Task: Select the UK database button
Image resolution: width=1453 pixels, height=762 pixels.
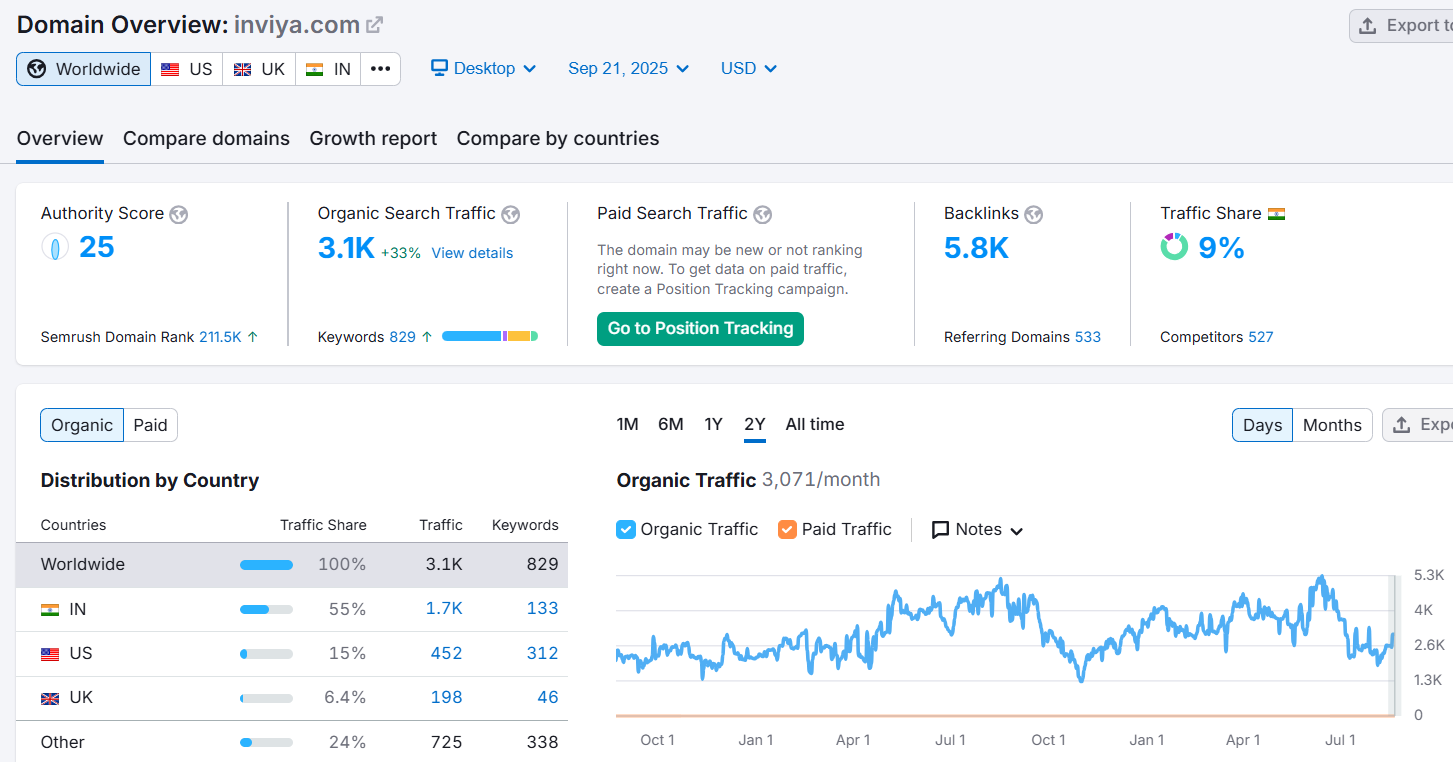Action: [x=259, y=69]
